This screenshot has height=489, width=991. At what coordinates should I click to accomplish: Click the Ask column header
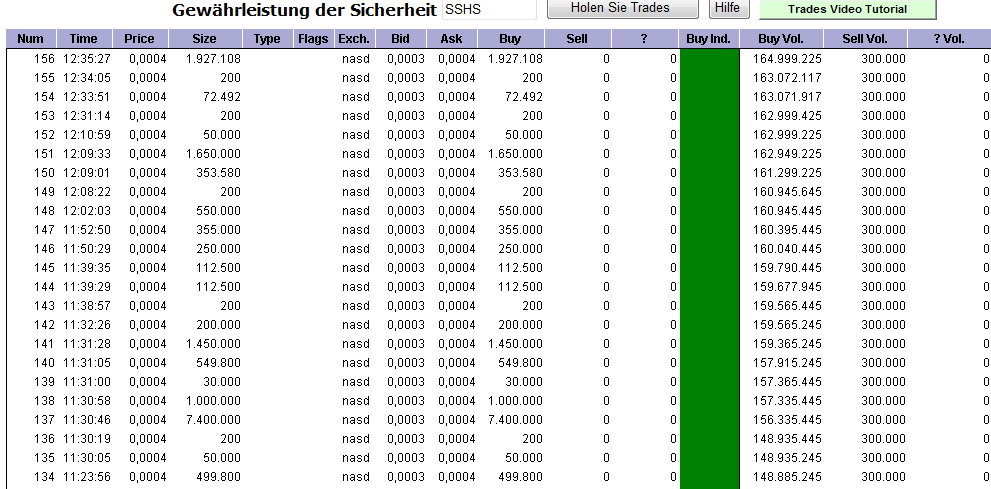(x=451, y=39)
